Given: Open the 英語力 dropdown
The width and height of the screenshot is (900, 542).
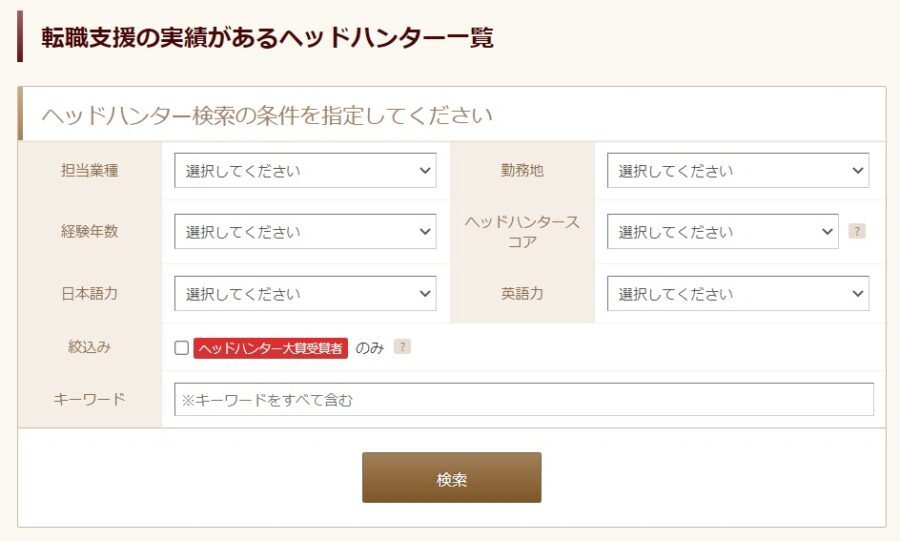Looking at the screenshot, I should coord(738,293).
